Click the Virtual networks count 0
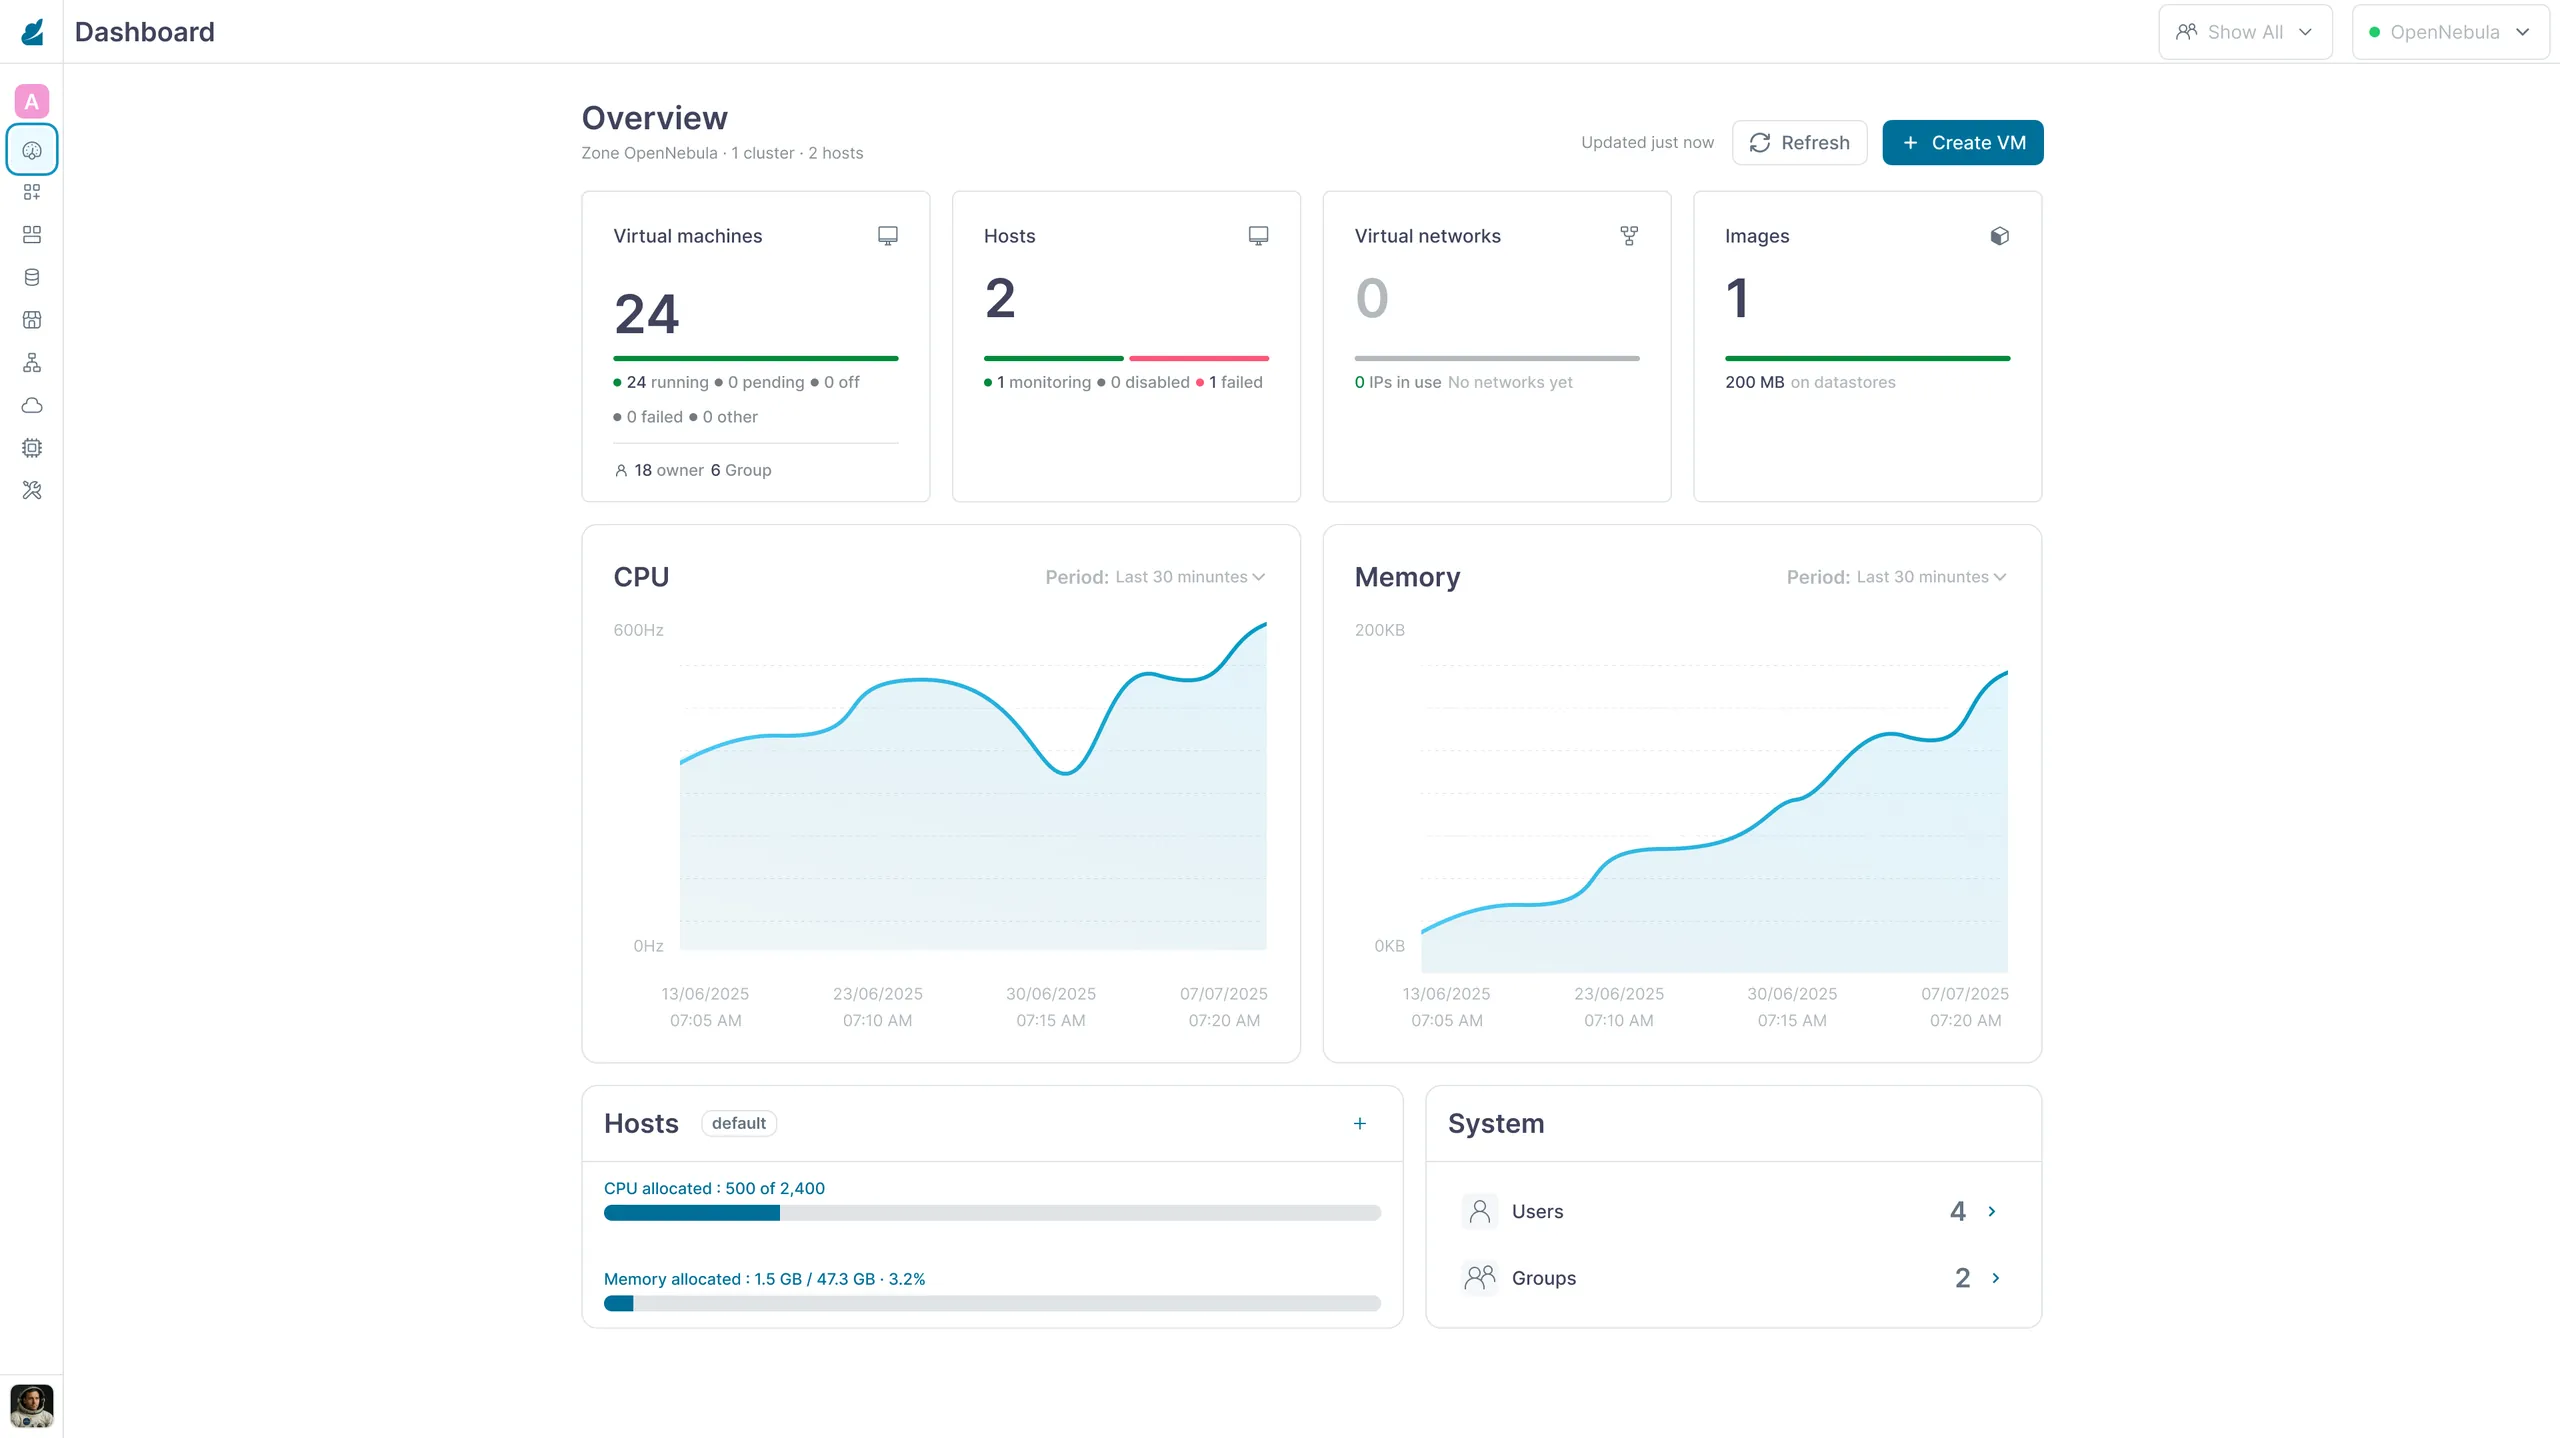The height and width of the screenshot is (1438, 2560). [x=1372, y=298]
